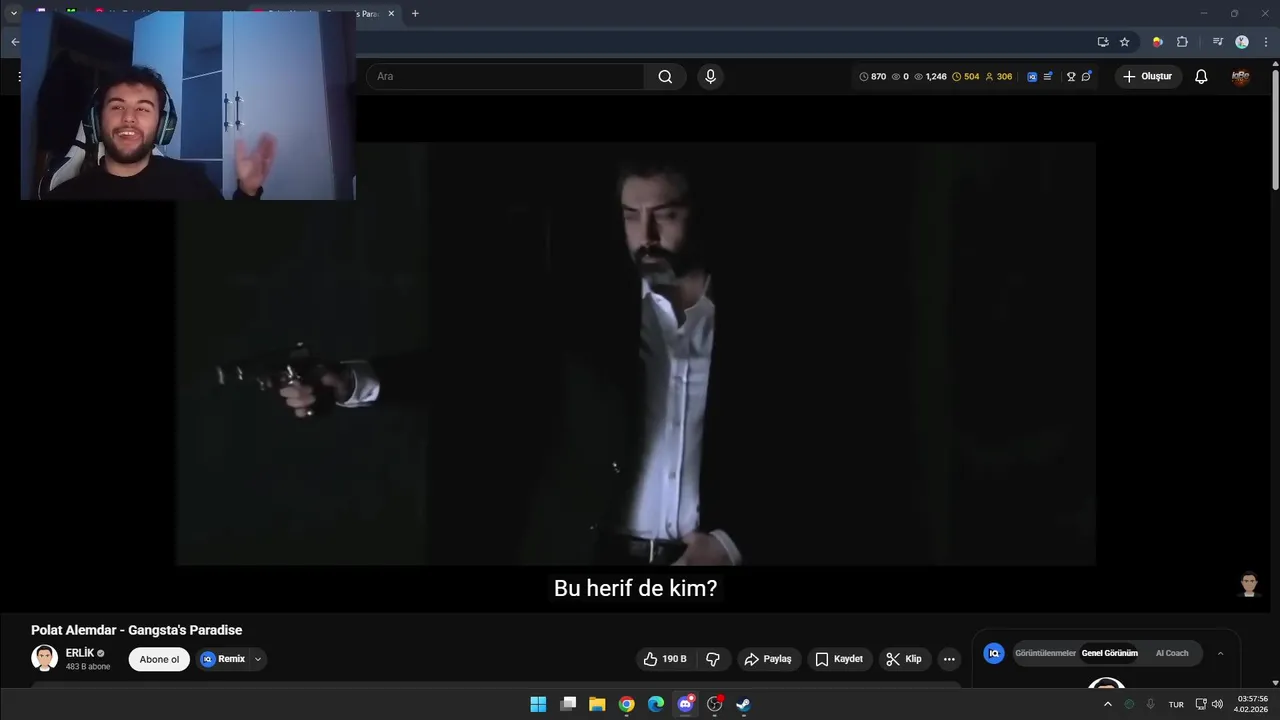Open the YouTube account avatar menu

[1241, 76]
